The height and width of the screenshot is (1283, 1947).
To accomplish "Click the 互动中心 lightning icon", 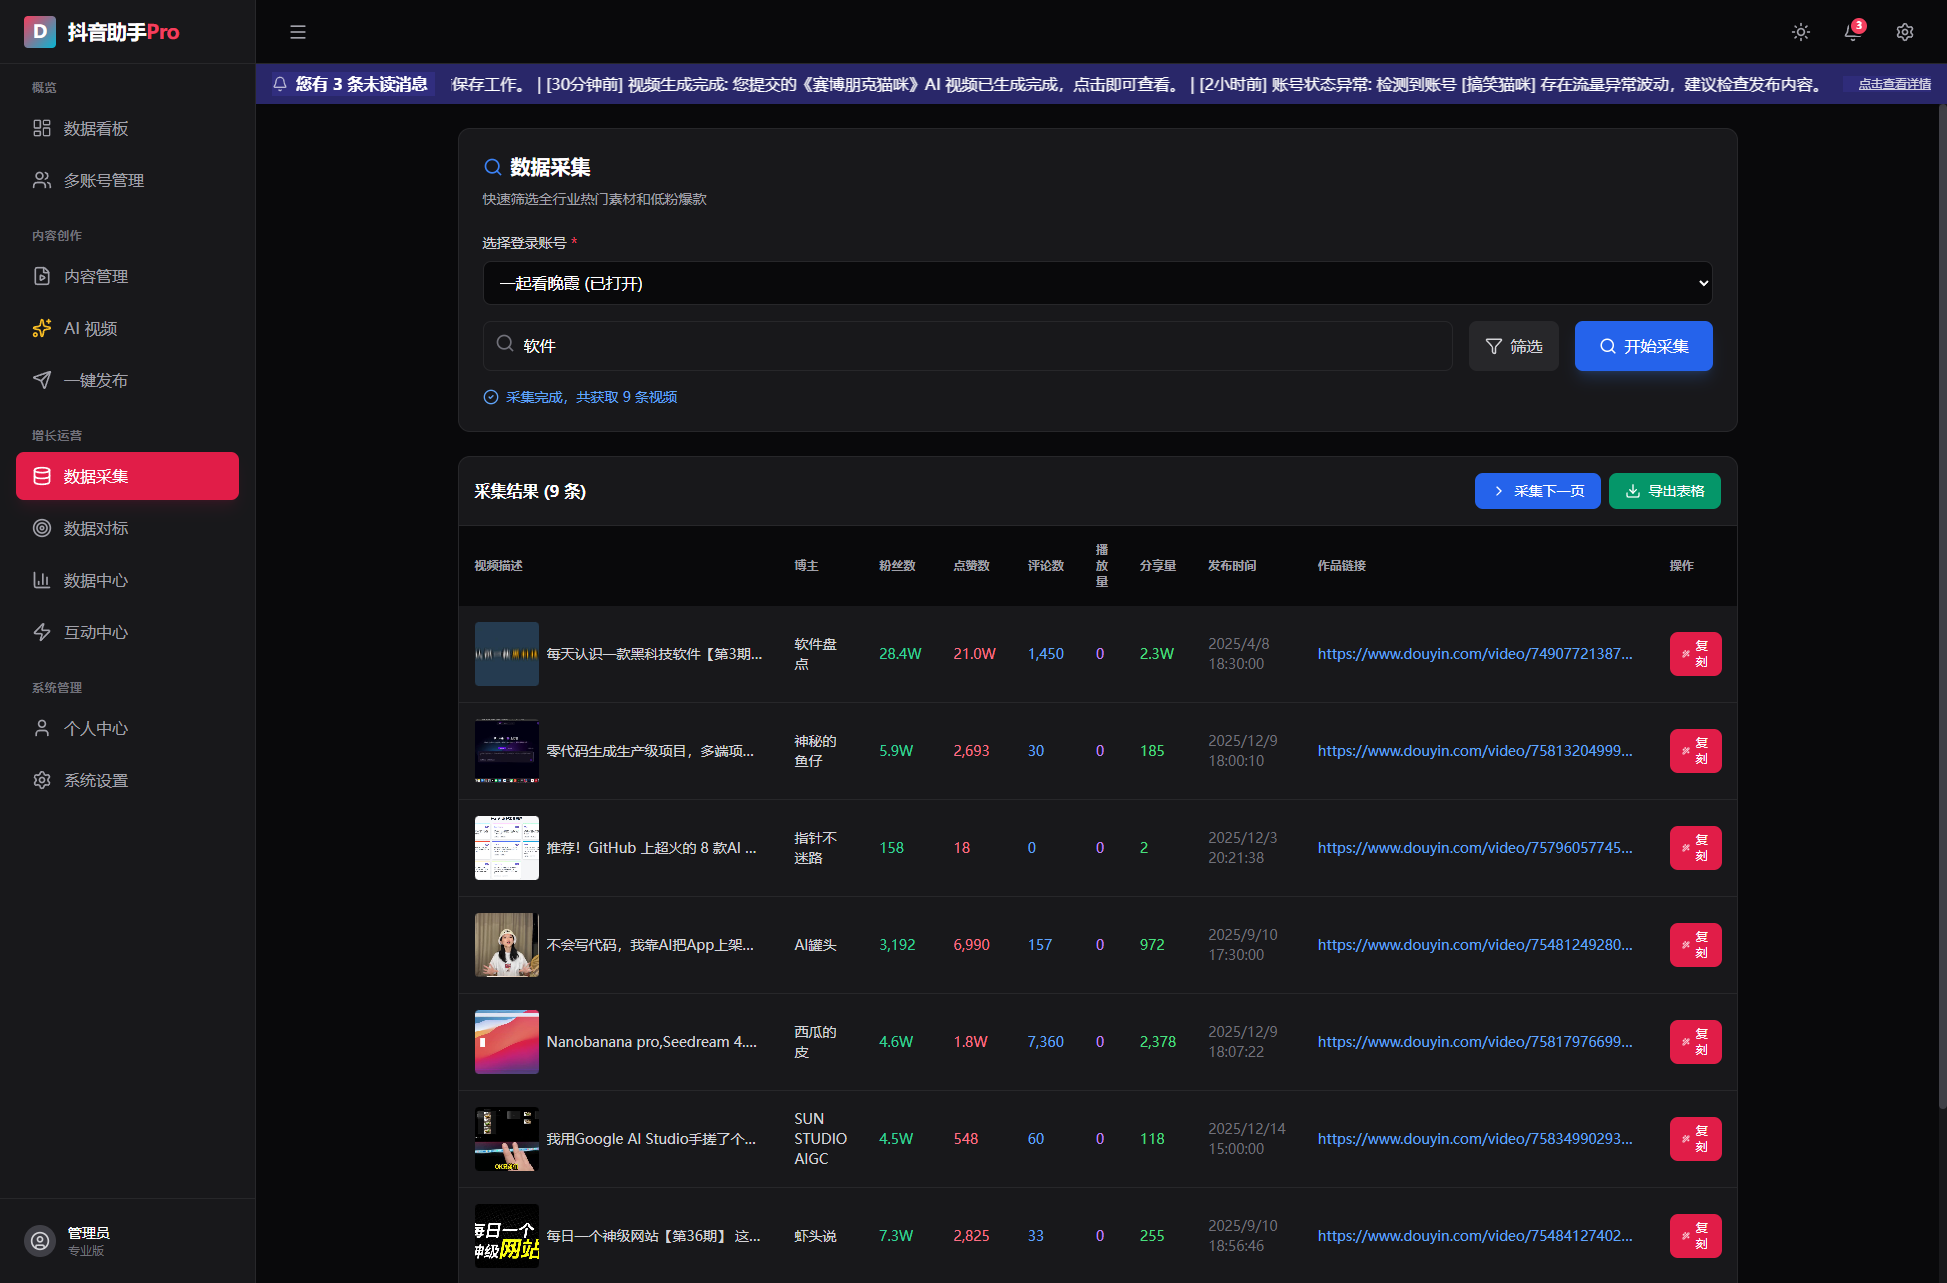I will pos(42,632).
